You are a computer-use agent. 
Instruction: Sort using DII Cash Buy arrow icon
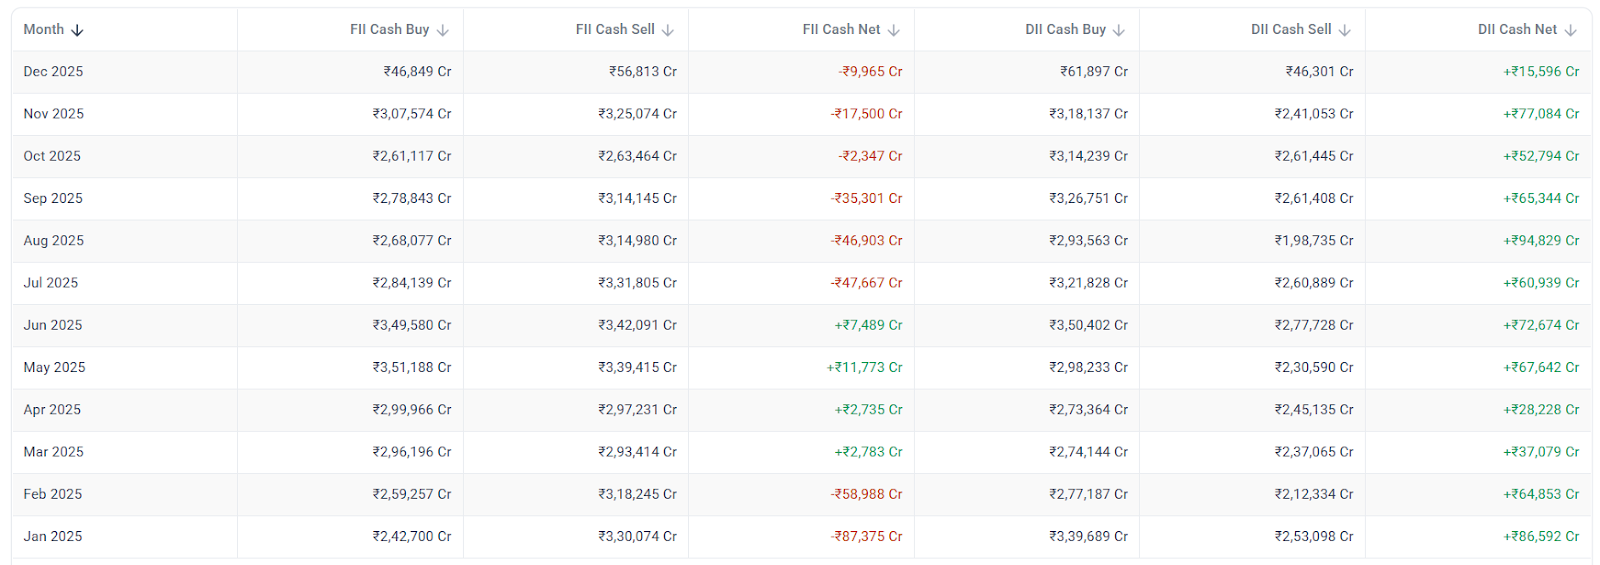click(1119, 30)
